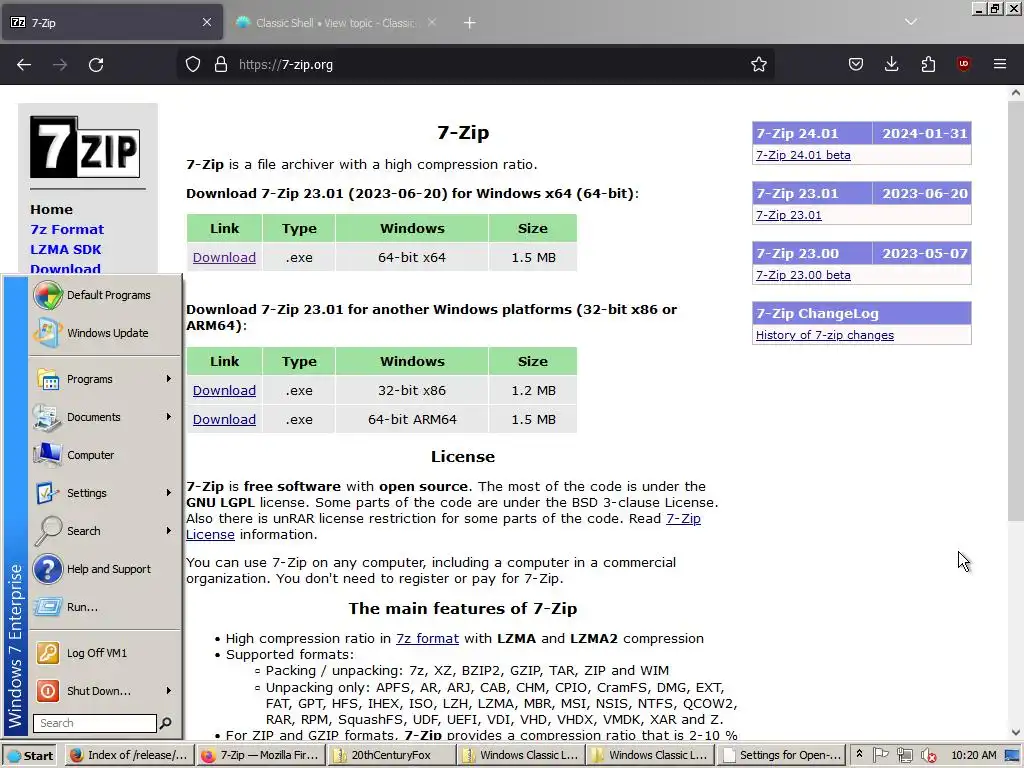Open muted volume tray icon
Screen dimensions: 1024x768
[928, 756]
